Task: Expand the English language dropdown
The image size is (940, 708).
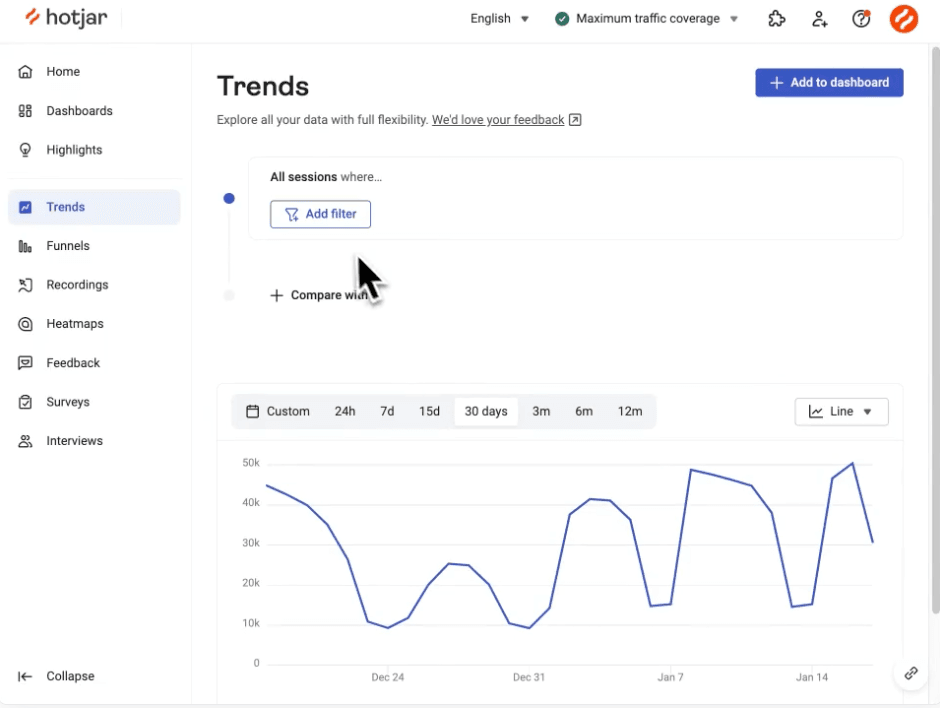Action: [500, 19]
